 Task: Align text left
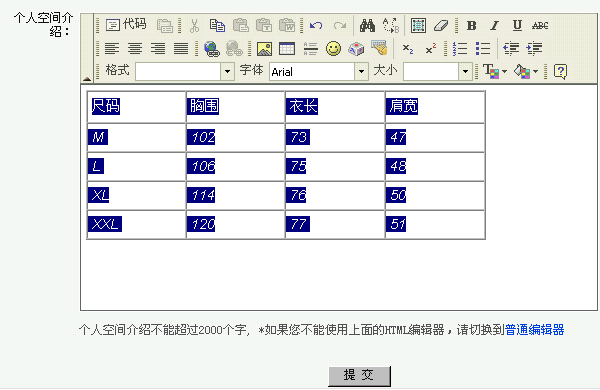click(x=112, y=49)
